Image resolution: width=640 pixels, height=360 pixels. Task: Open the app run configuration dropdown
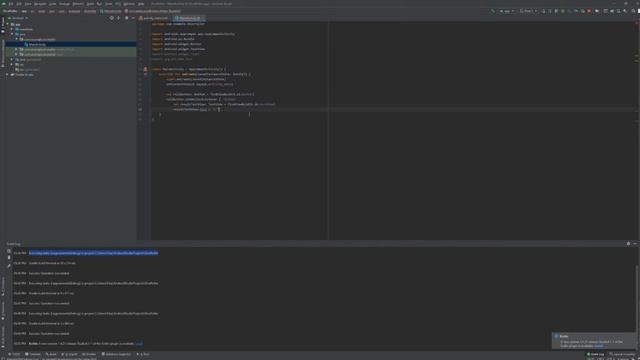click(507, 11)
